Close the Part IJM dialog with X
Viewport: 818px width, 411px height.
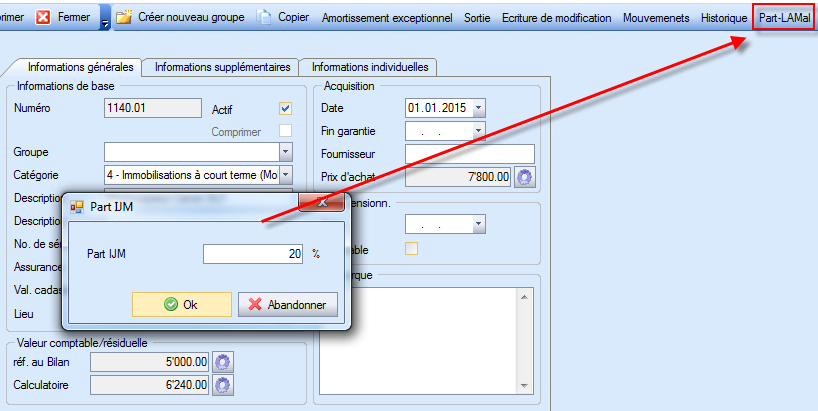[321, 202]
